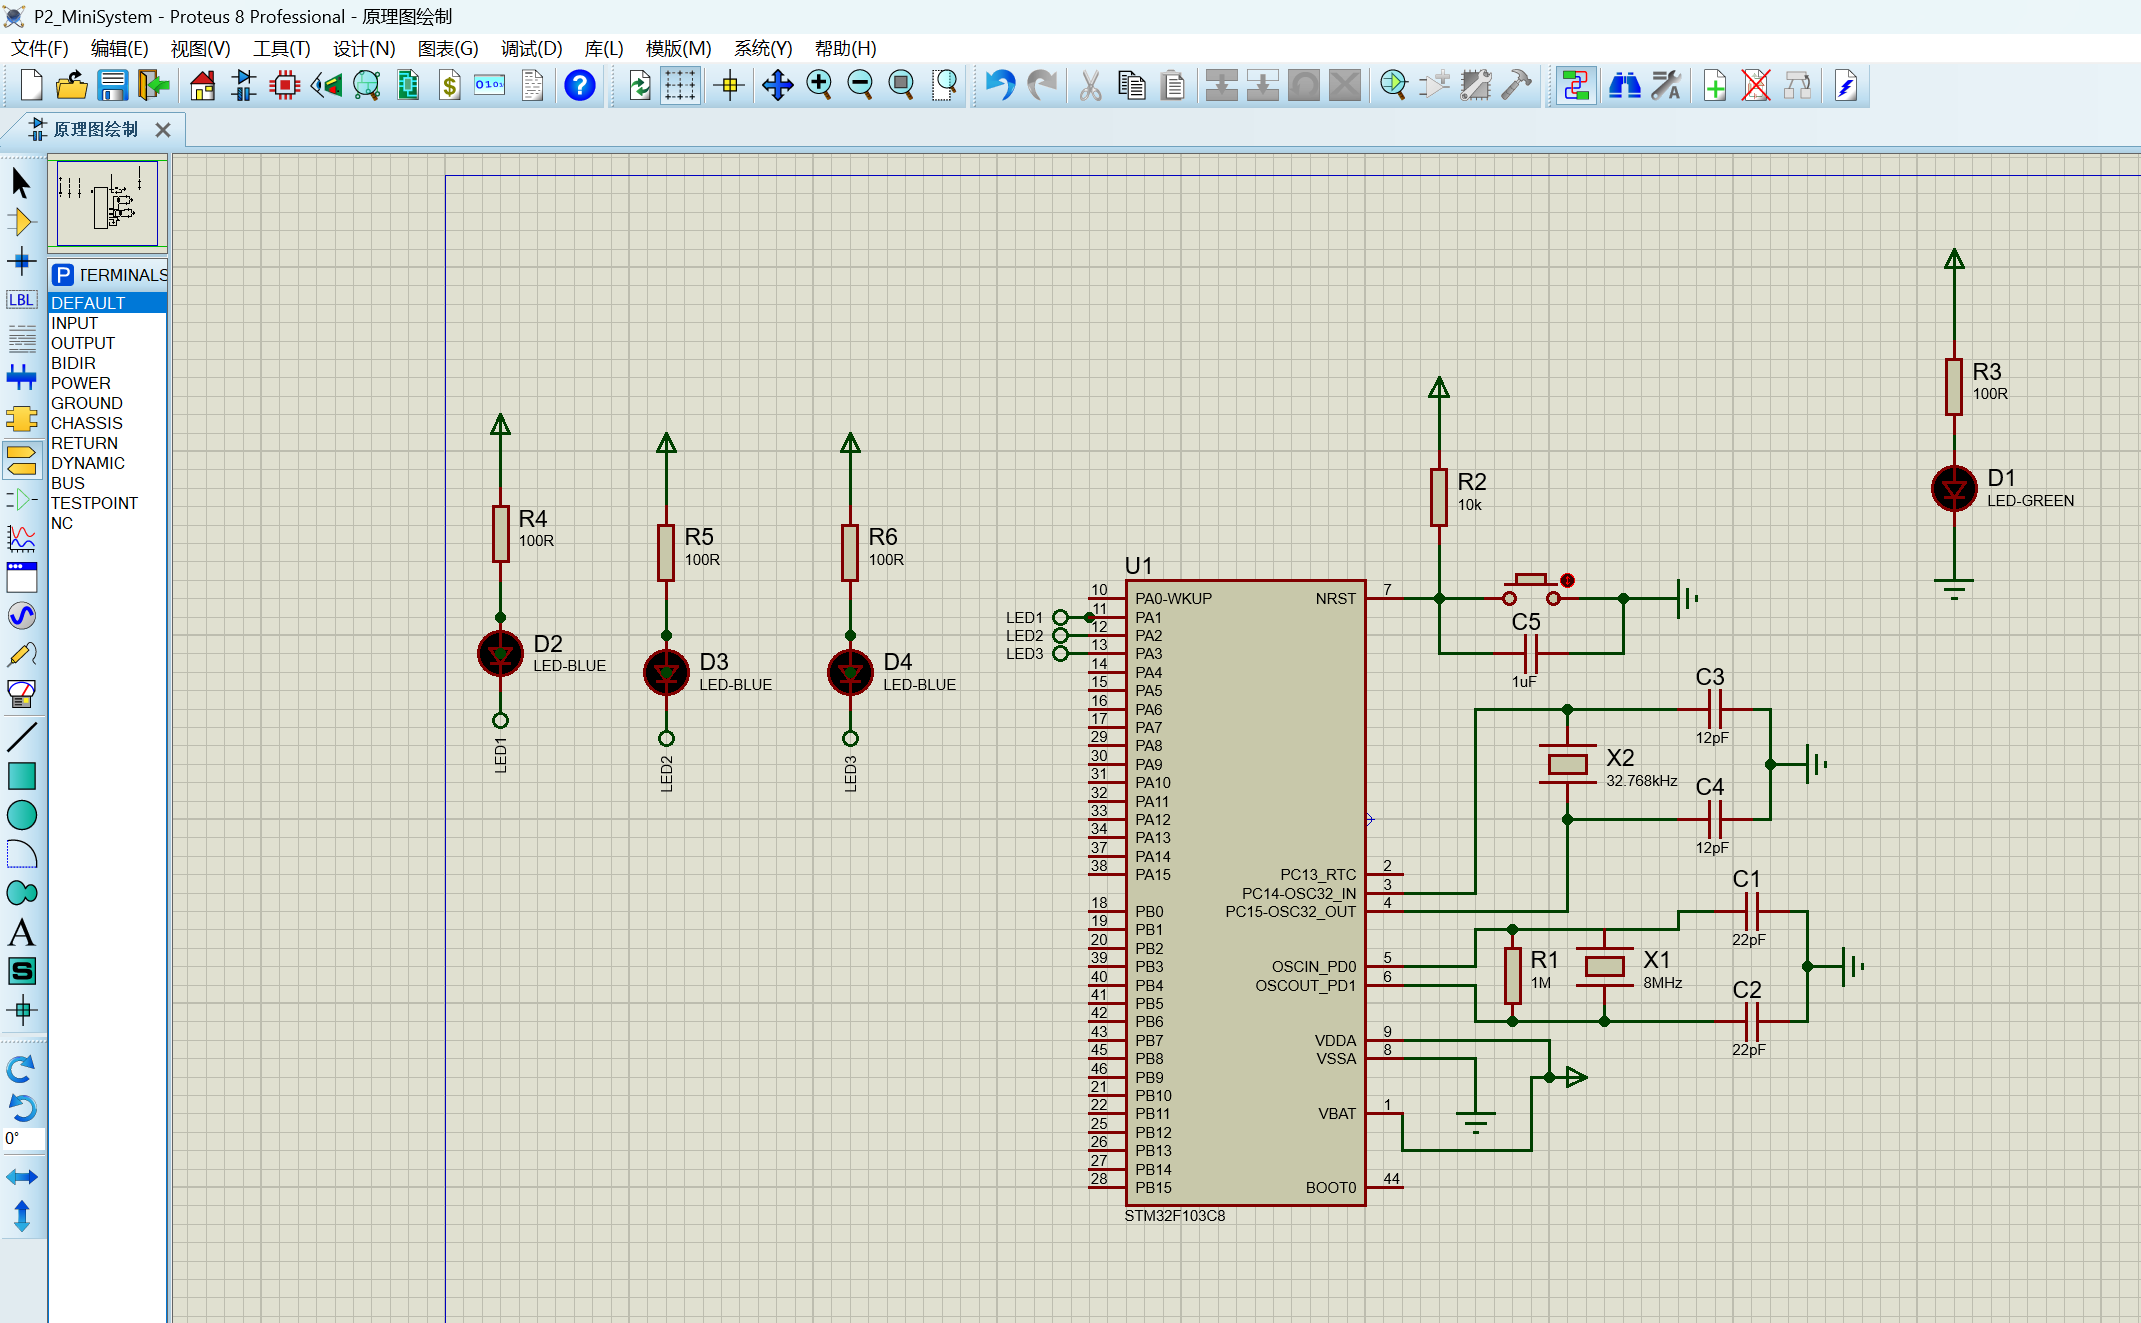
Task: Close the 原理图绘制 tab
Action: 163,130
